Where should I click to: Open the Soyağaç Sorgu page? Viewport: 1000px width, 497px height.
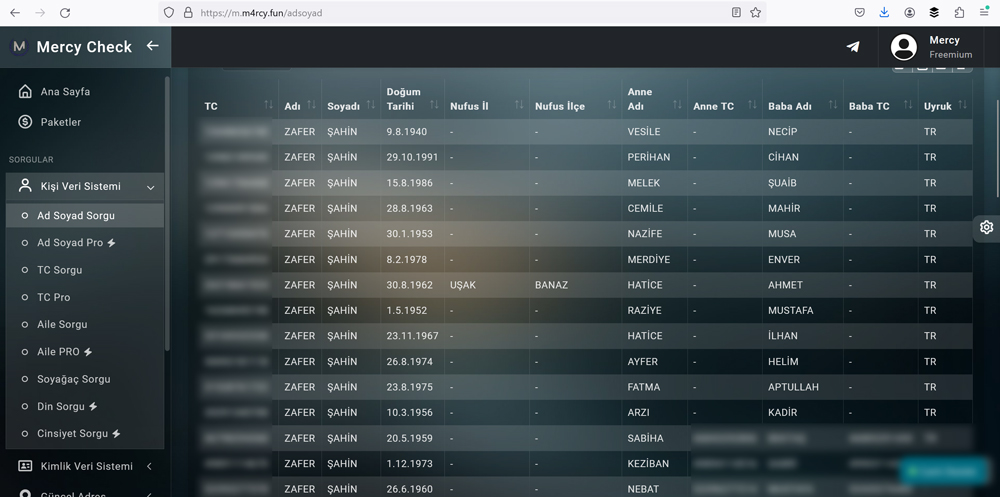pos(73,379)
